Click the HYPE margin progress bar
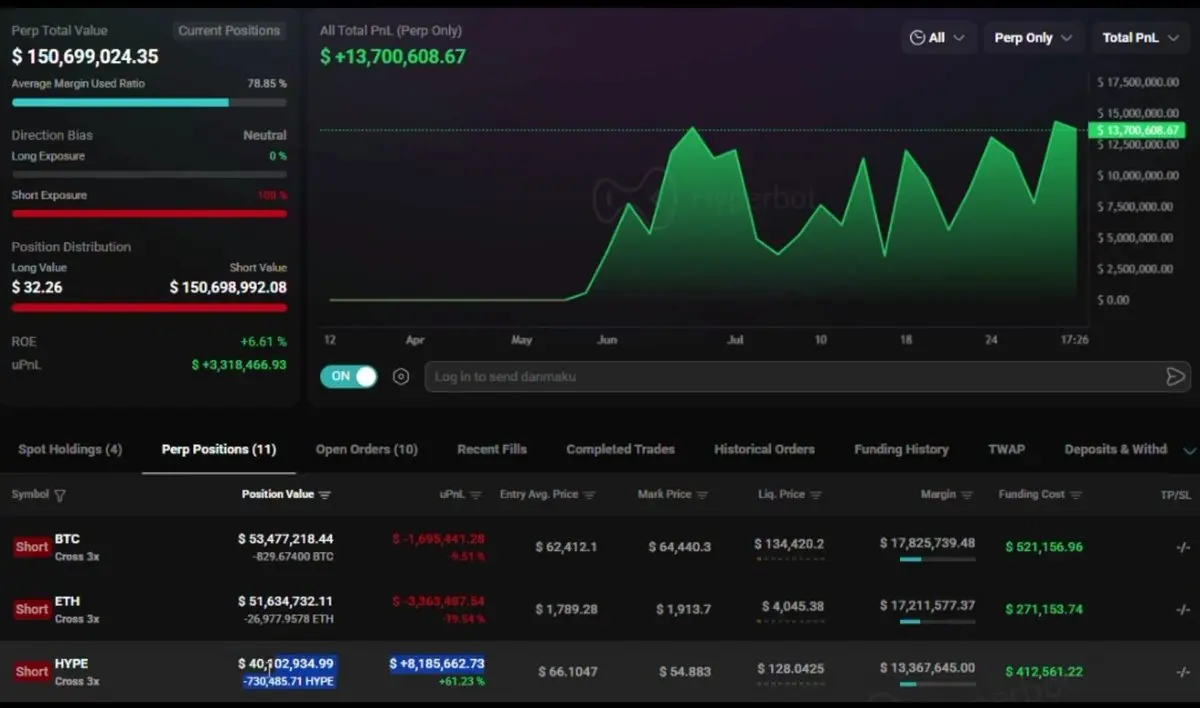 [937, 684]
